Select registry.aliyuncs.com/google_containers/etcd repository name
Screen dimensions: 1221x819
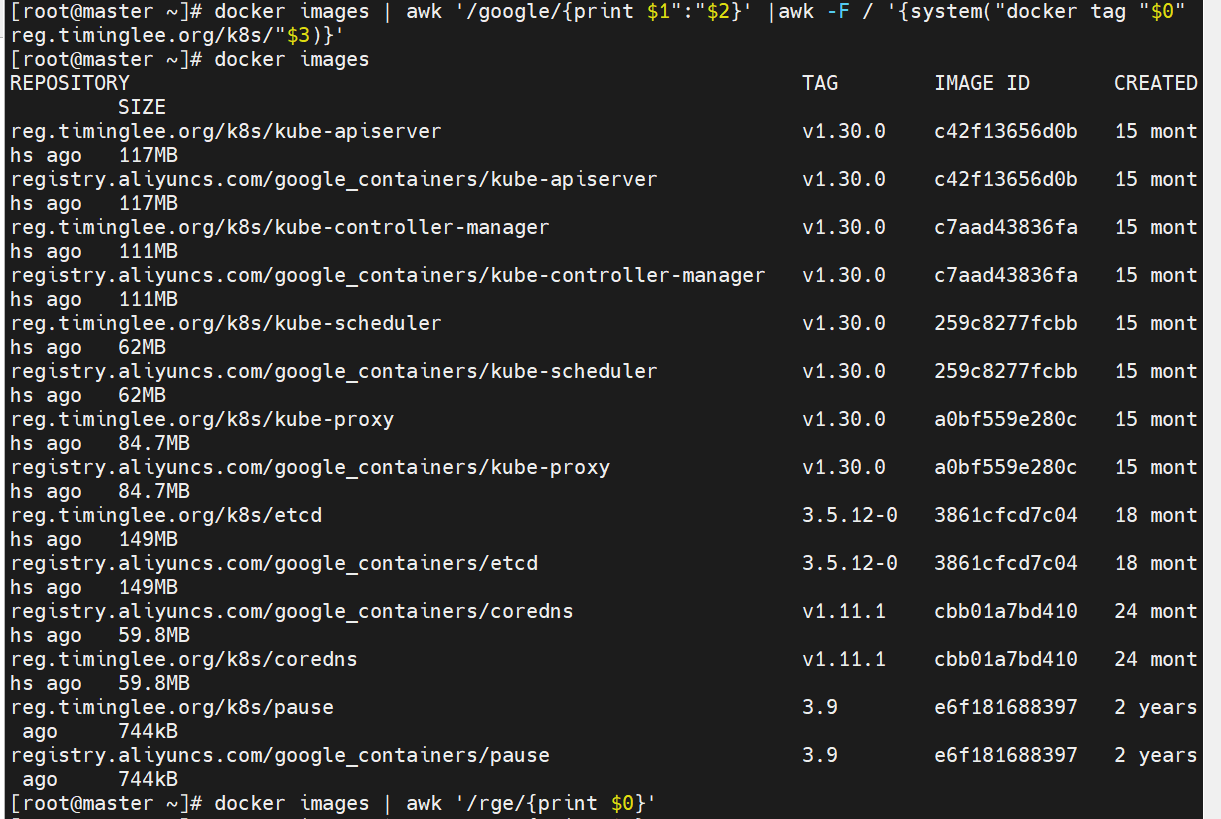tap(274, 563)
